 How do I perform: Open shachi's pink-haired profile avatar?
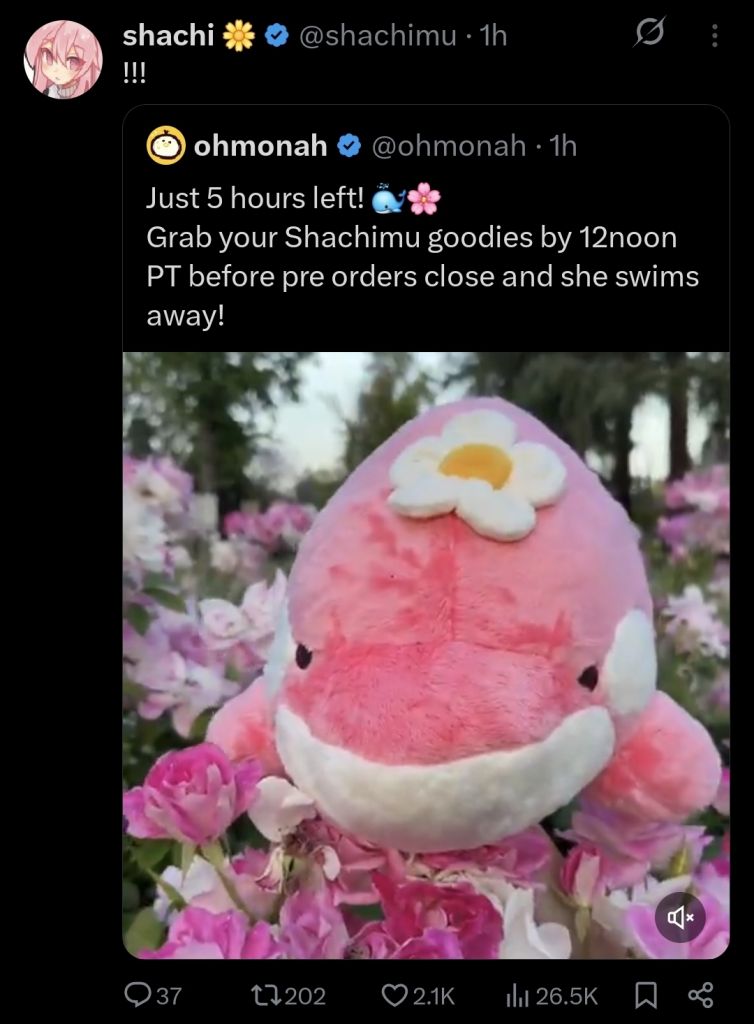coord(63,59)
